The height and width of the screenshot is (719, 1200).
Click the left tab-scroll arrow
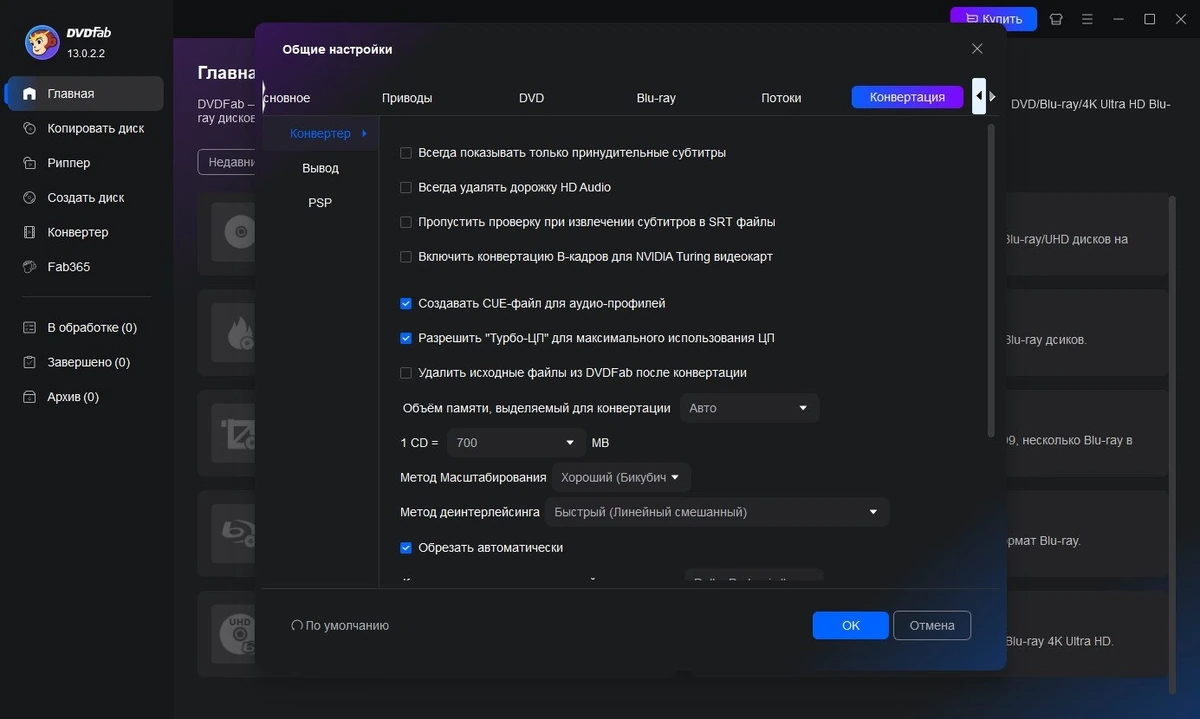click(979, 97)
